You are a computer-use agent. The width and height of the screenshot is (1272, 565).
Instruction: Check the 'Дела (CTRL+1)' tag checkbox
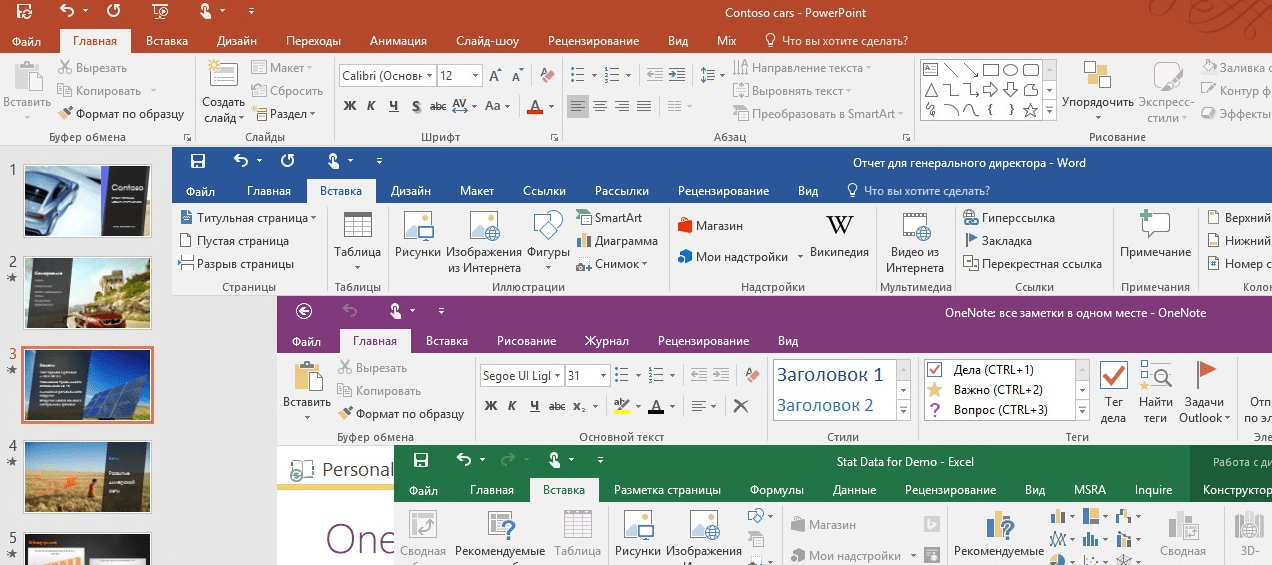tap(935, 370)
